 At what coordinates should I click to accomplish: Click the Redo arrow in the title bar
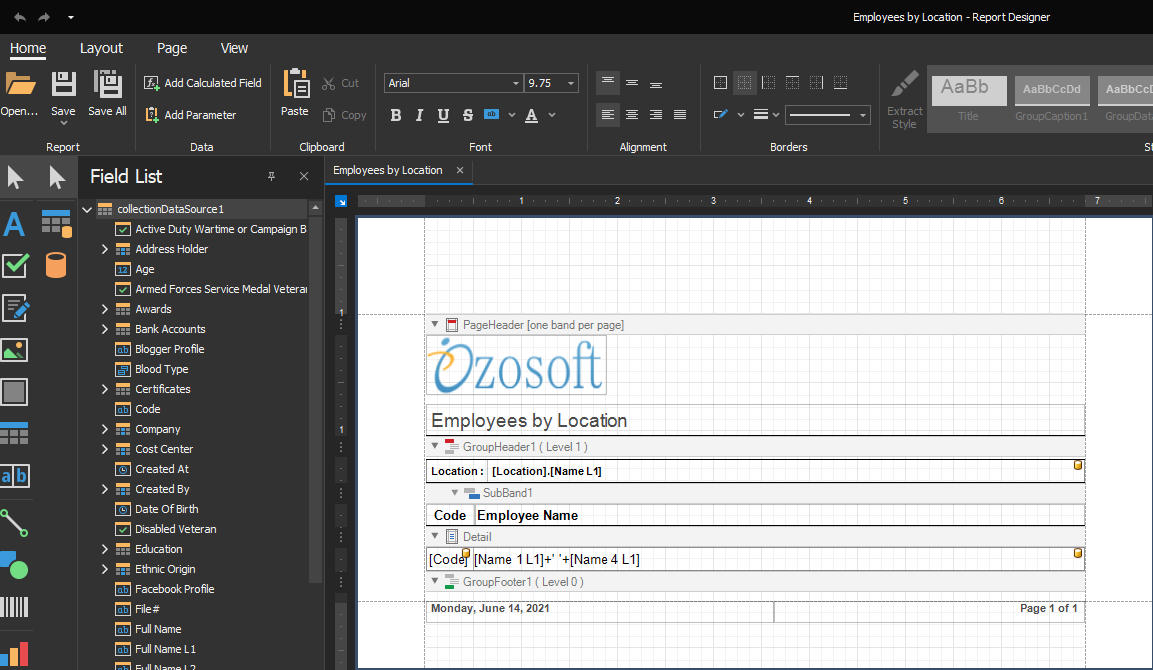44,17
